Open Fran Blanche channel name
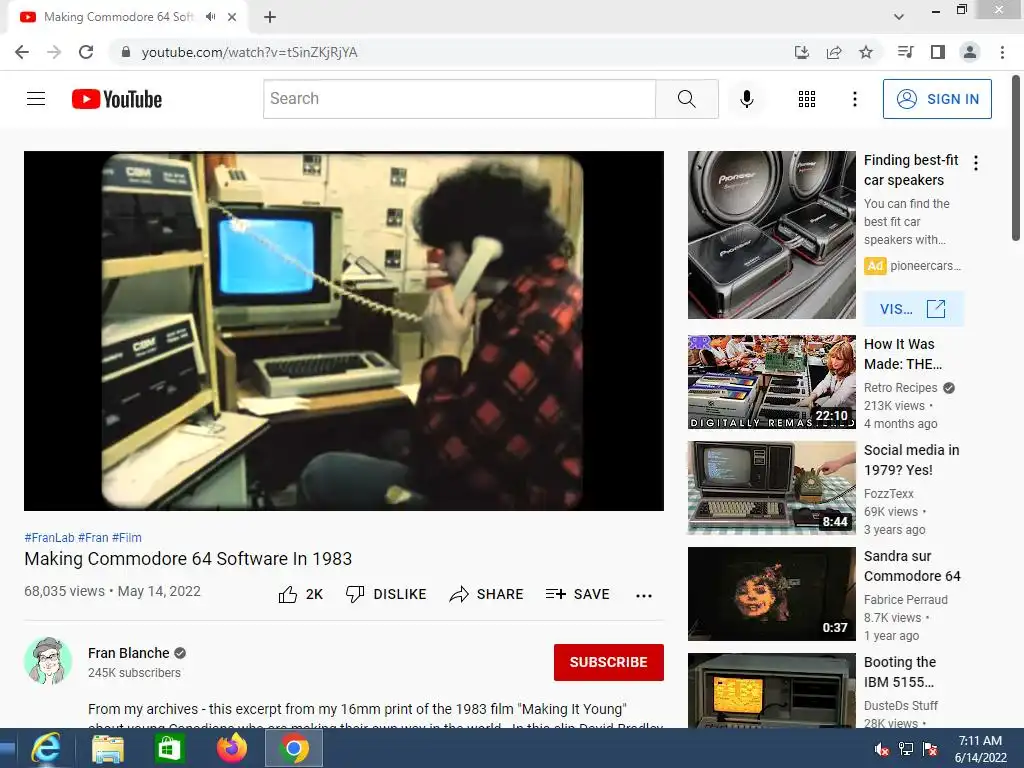The image size is (1024, 768). 129,653
